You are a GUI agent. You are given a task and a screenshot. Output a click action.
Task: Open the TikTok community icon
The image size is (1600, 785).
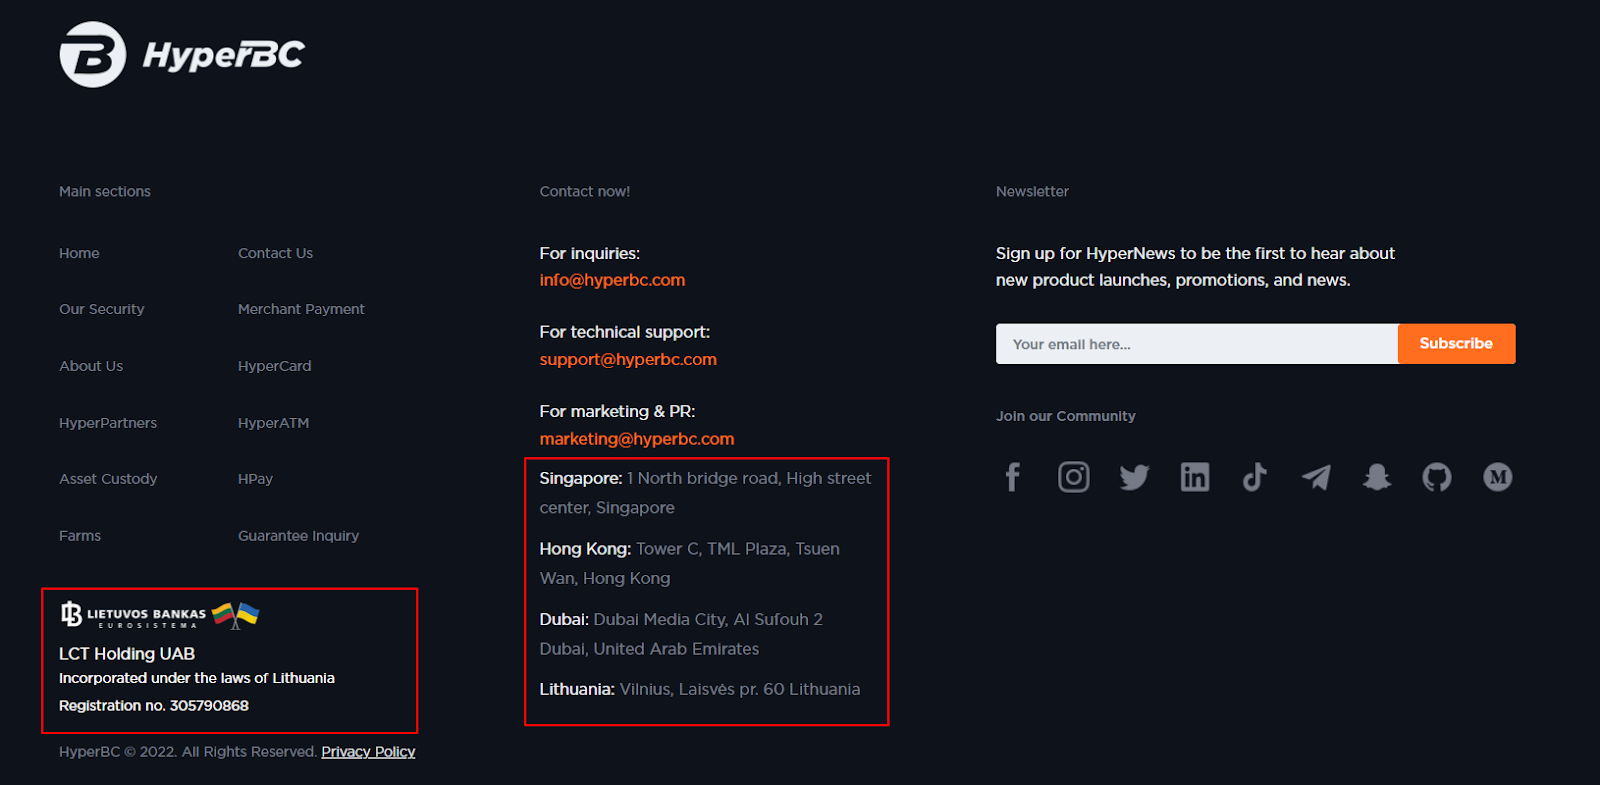(1255, 477)
